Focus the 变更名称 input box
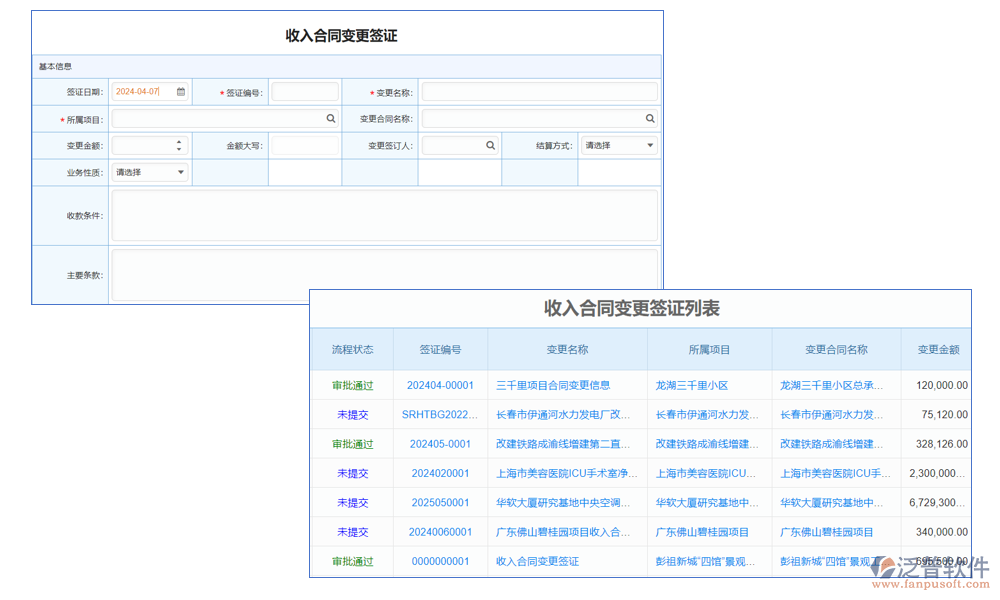 pyautogui.click(x=540, y=91)
